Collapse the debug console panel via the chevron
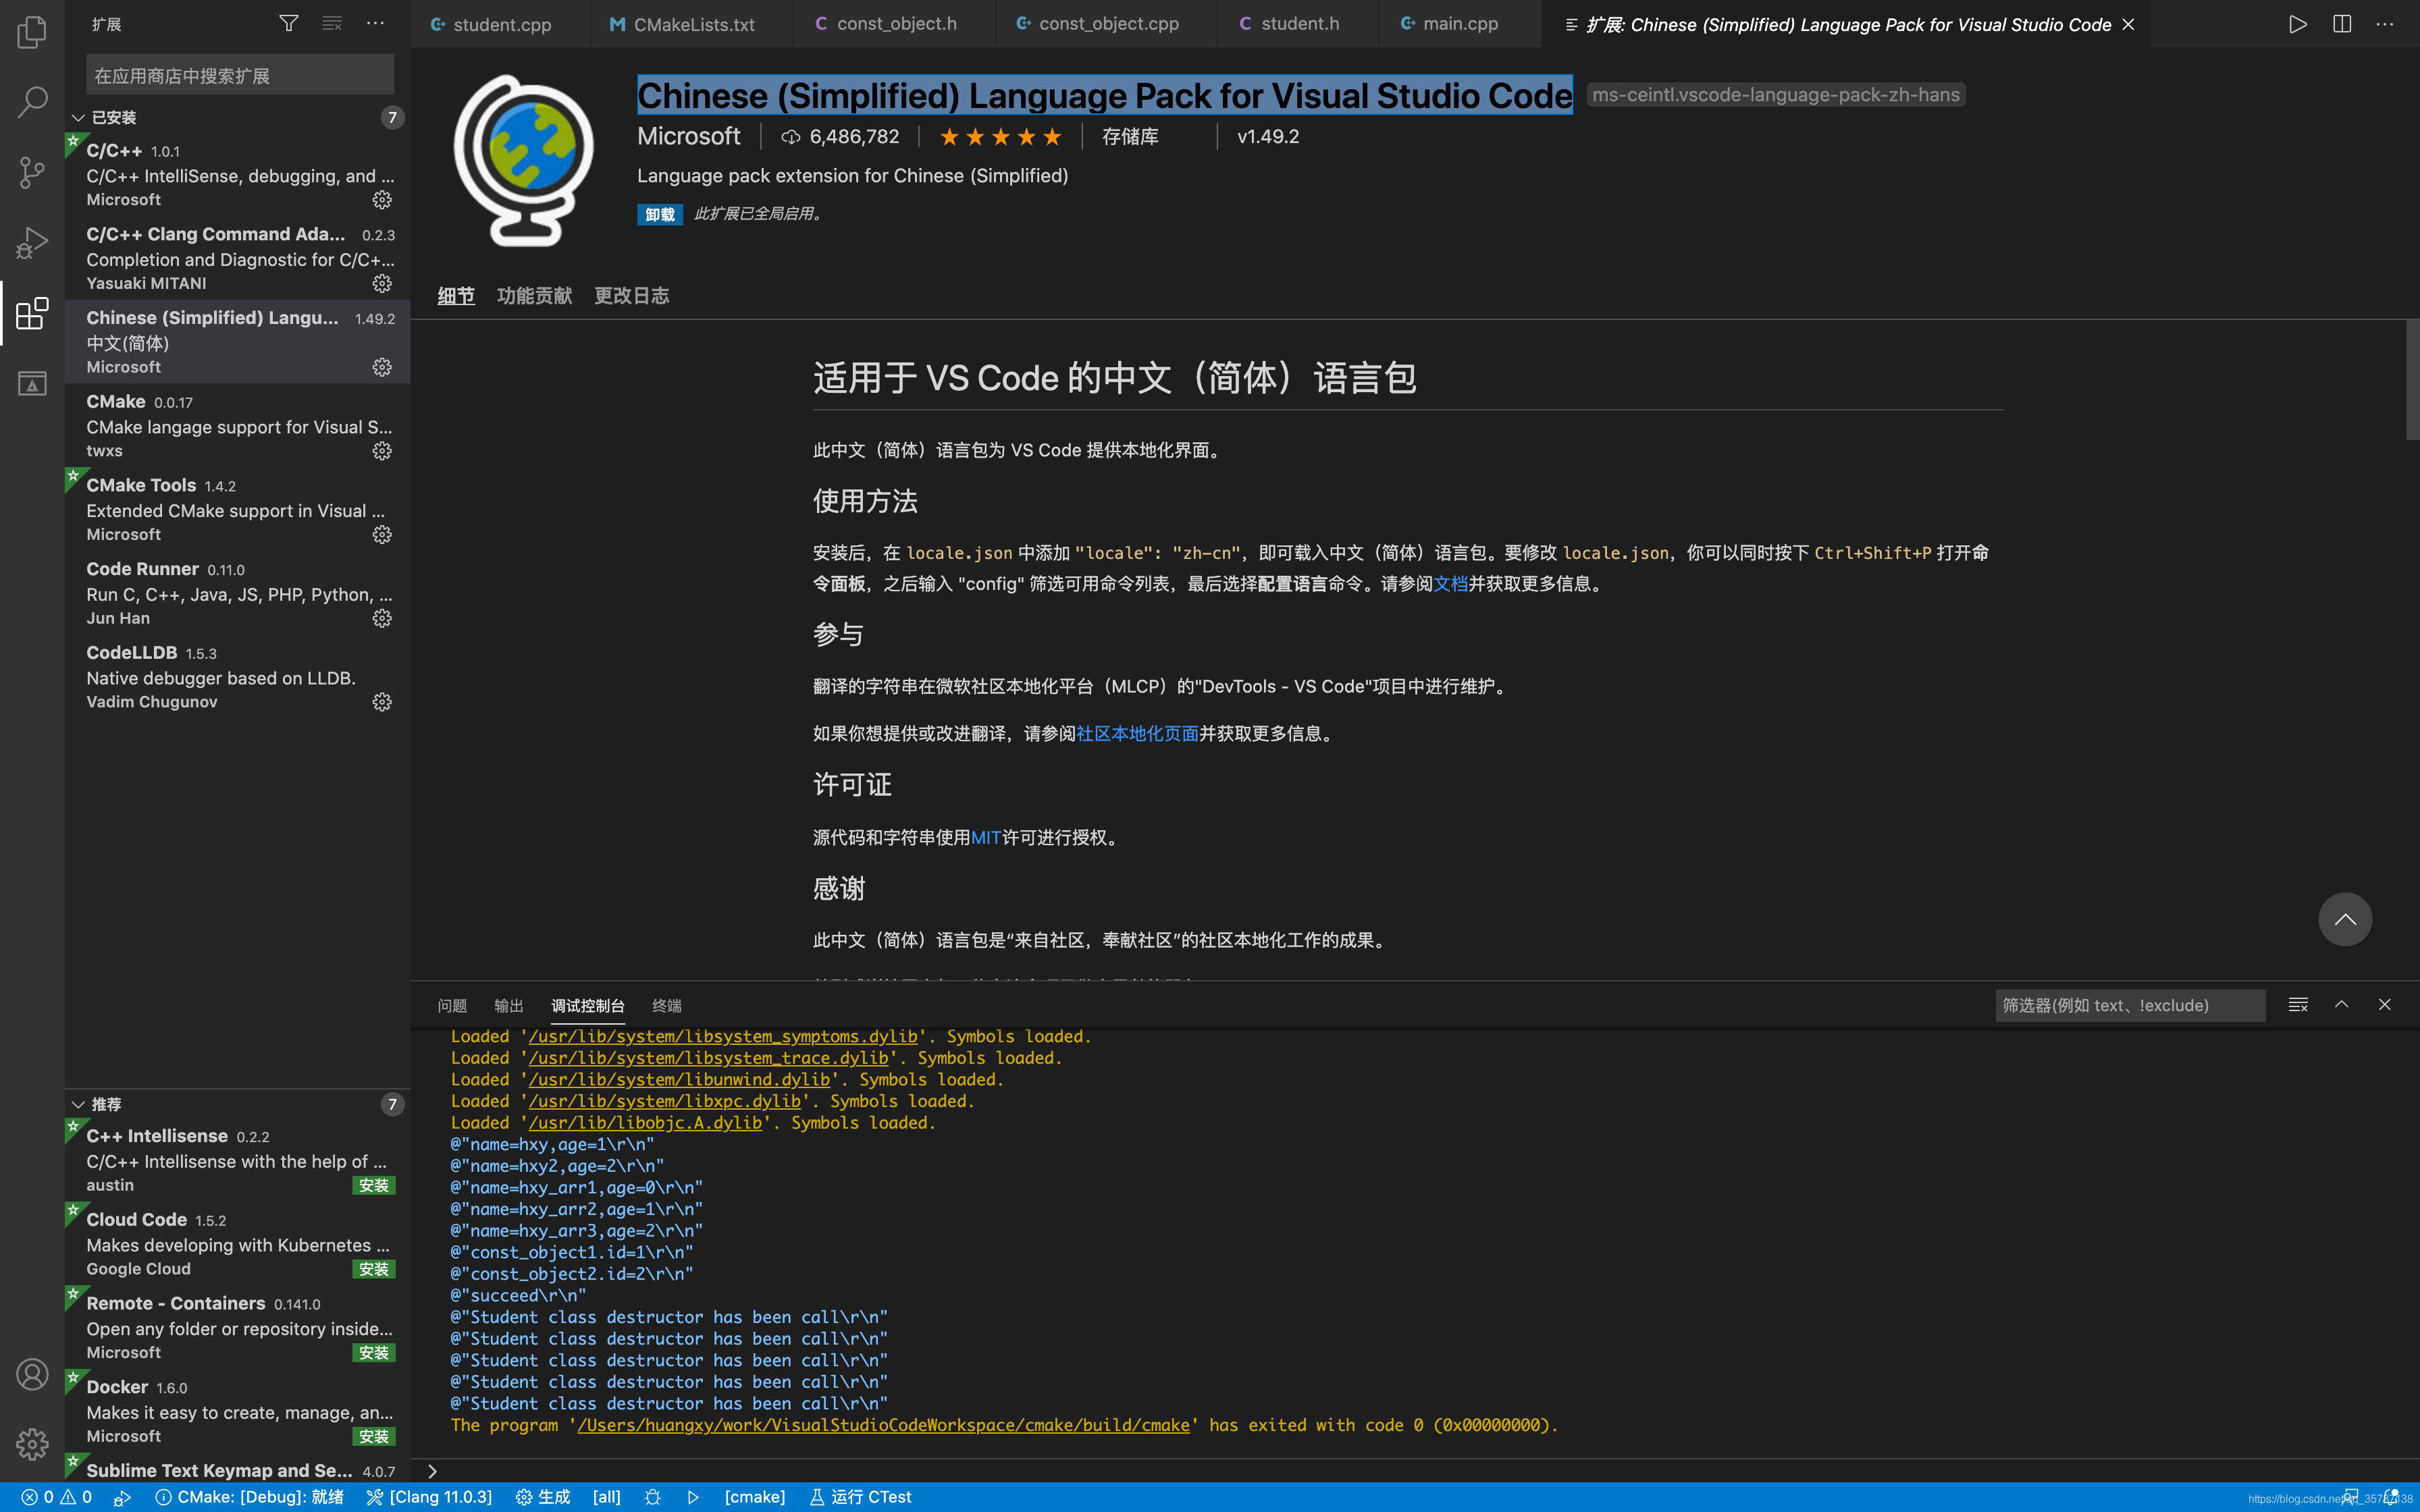Viewport: 2420px width, 1512px height. tap(2341, 1005)
